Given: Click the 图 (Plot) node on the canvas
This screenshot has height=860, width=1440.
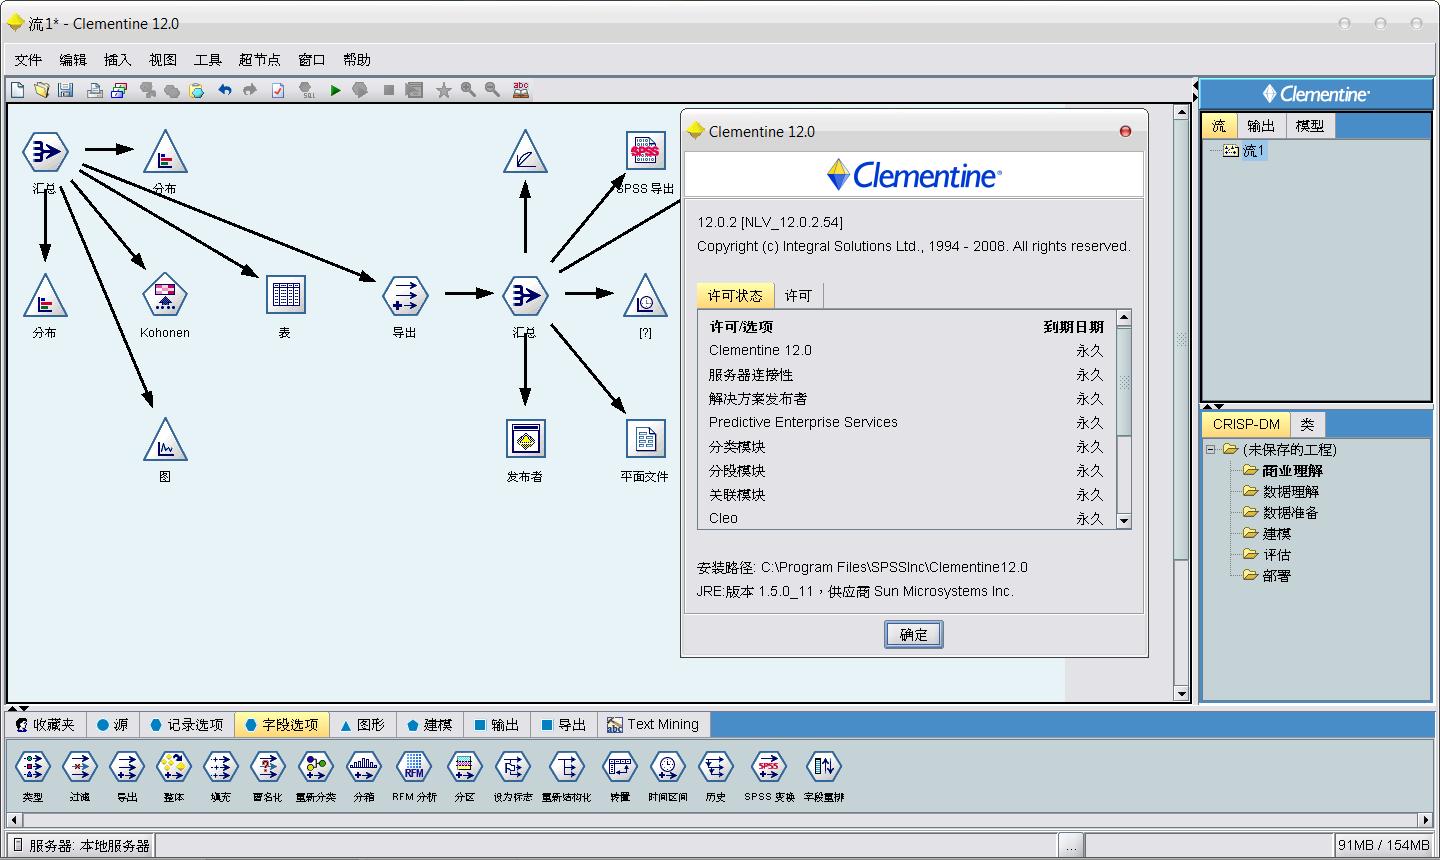Looking at the screenshot, I should pyautogui.click(x=165, y=440).
